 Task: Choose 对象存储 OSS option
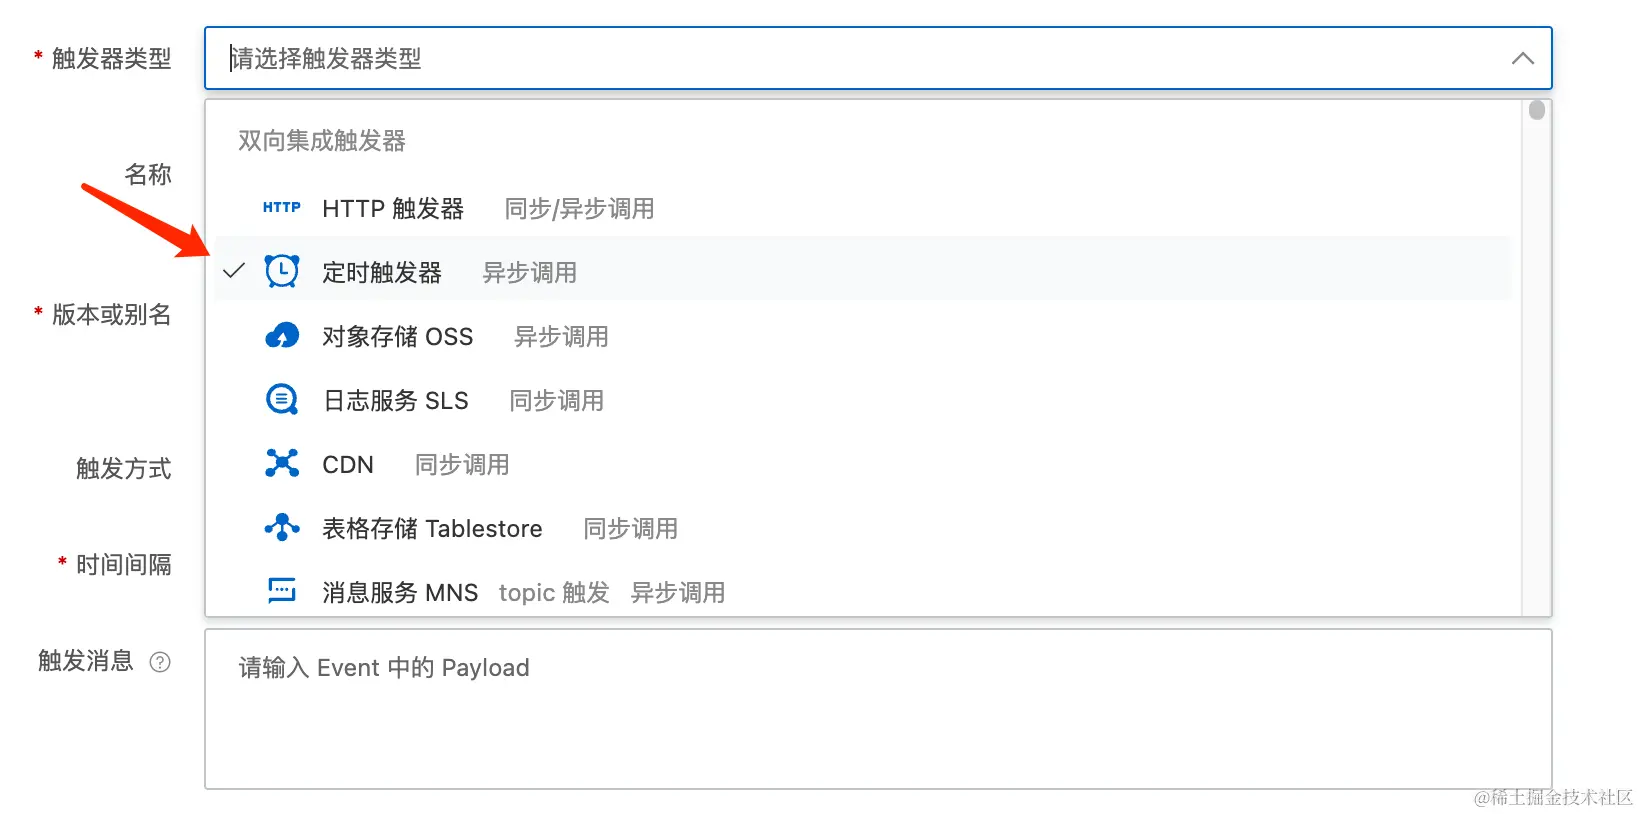pos(398,337)
